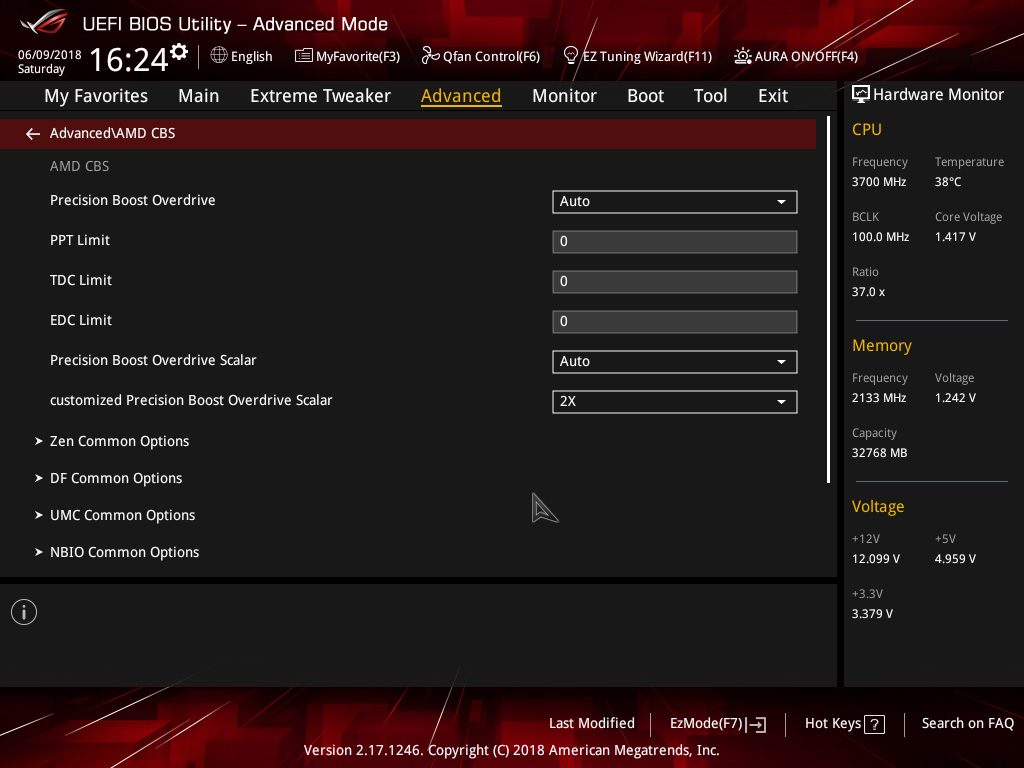
Task: Click back arrow beside Advanced\AMD CBS
Action: tap(33, 134)
